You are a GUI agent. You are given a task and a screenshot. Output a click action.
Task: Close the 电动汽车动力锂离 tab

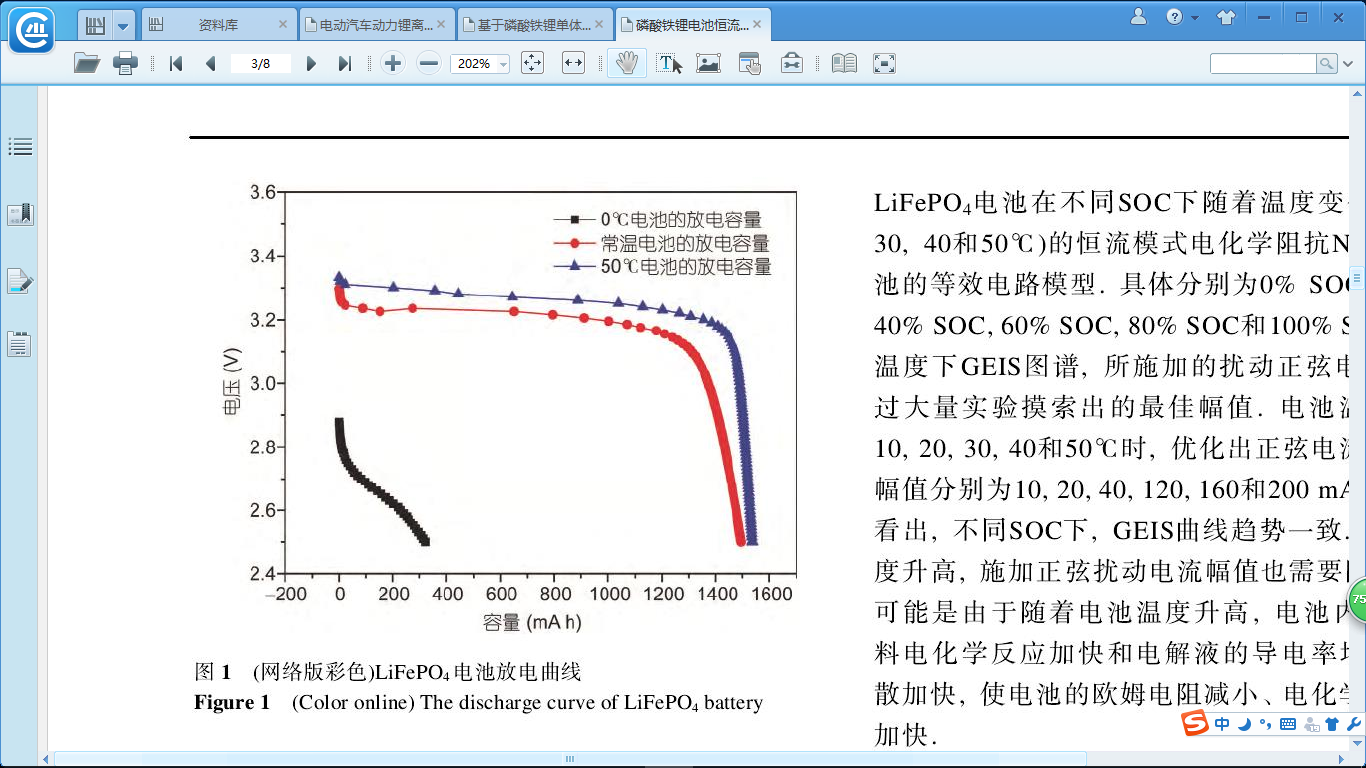click(441, 25)
